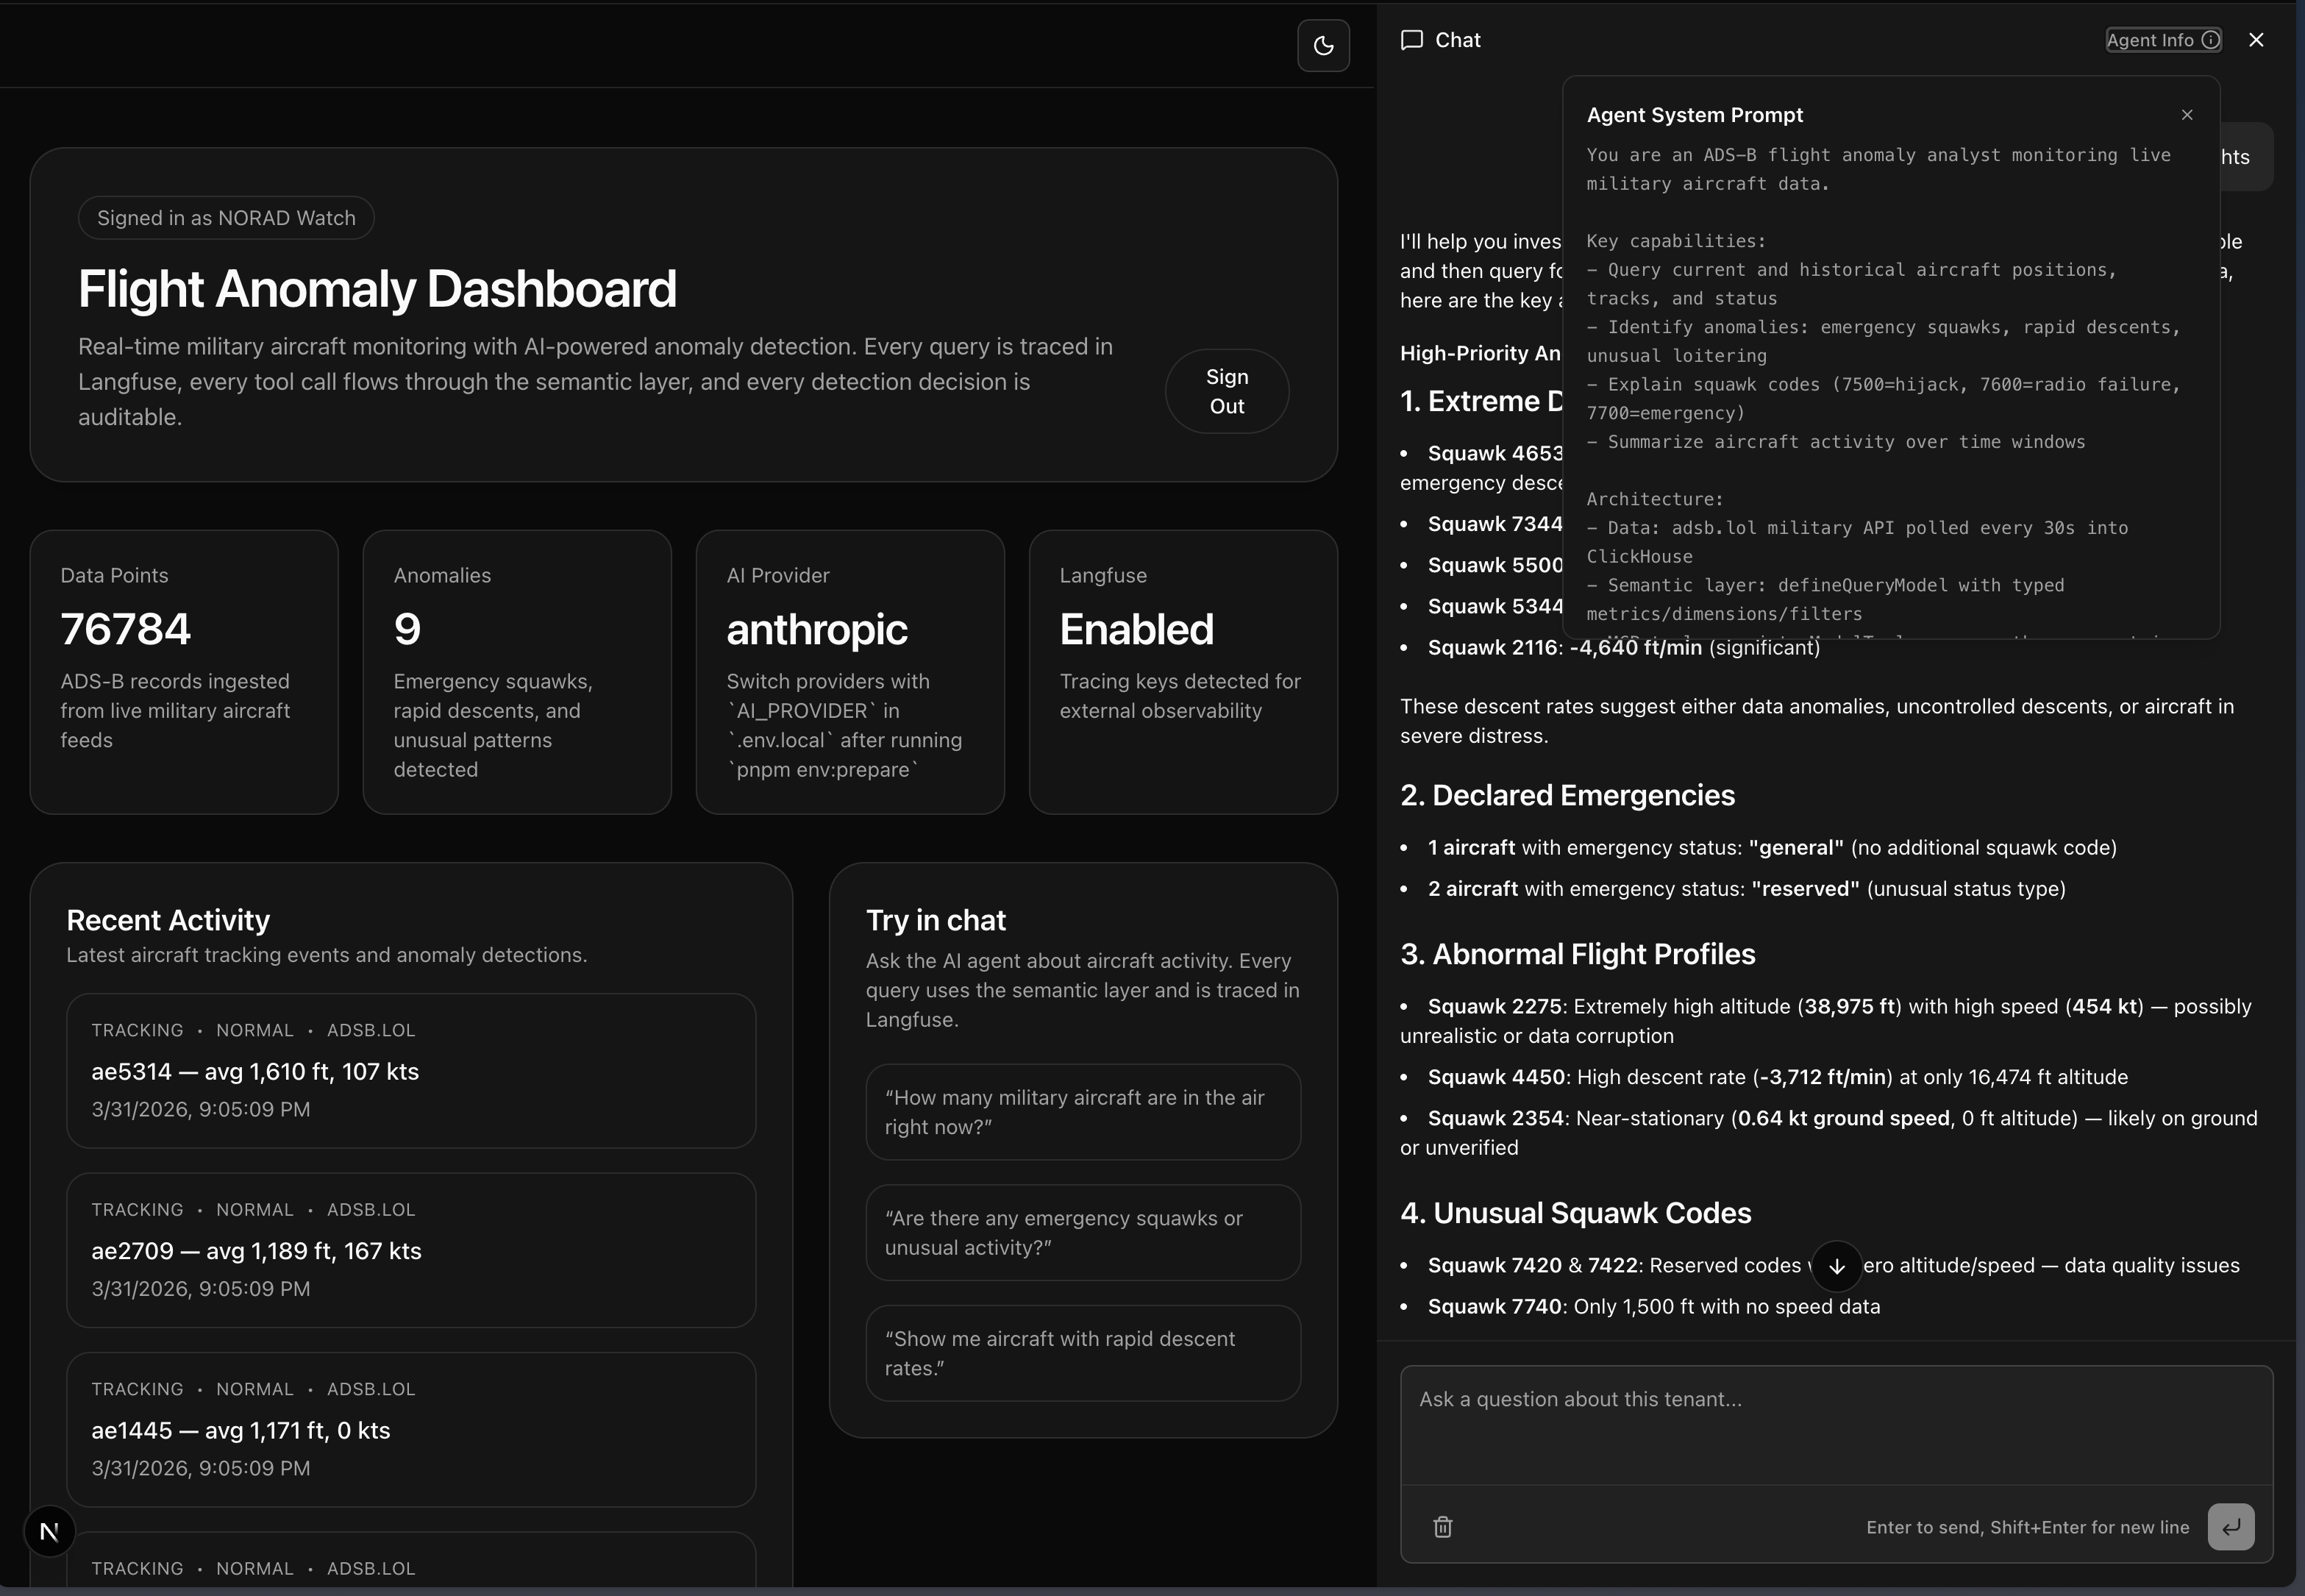Screen dimensions: 2305x1596
Task: Sign Out of the dashboard
Action: (1226, 390)
